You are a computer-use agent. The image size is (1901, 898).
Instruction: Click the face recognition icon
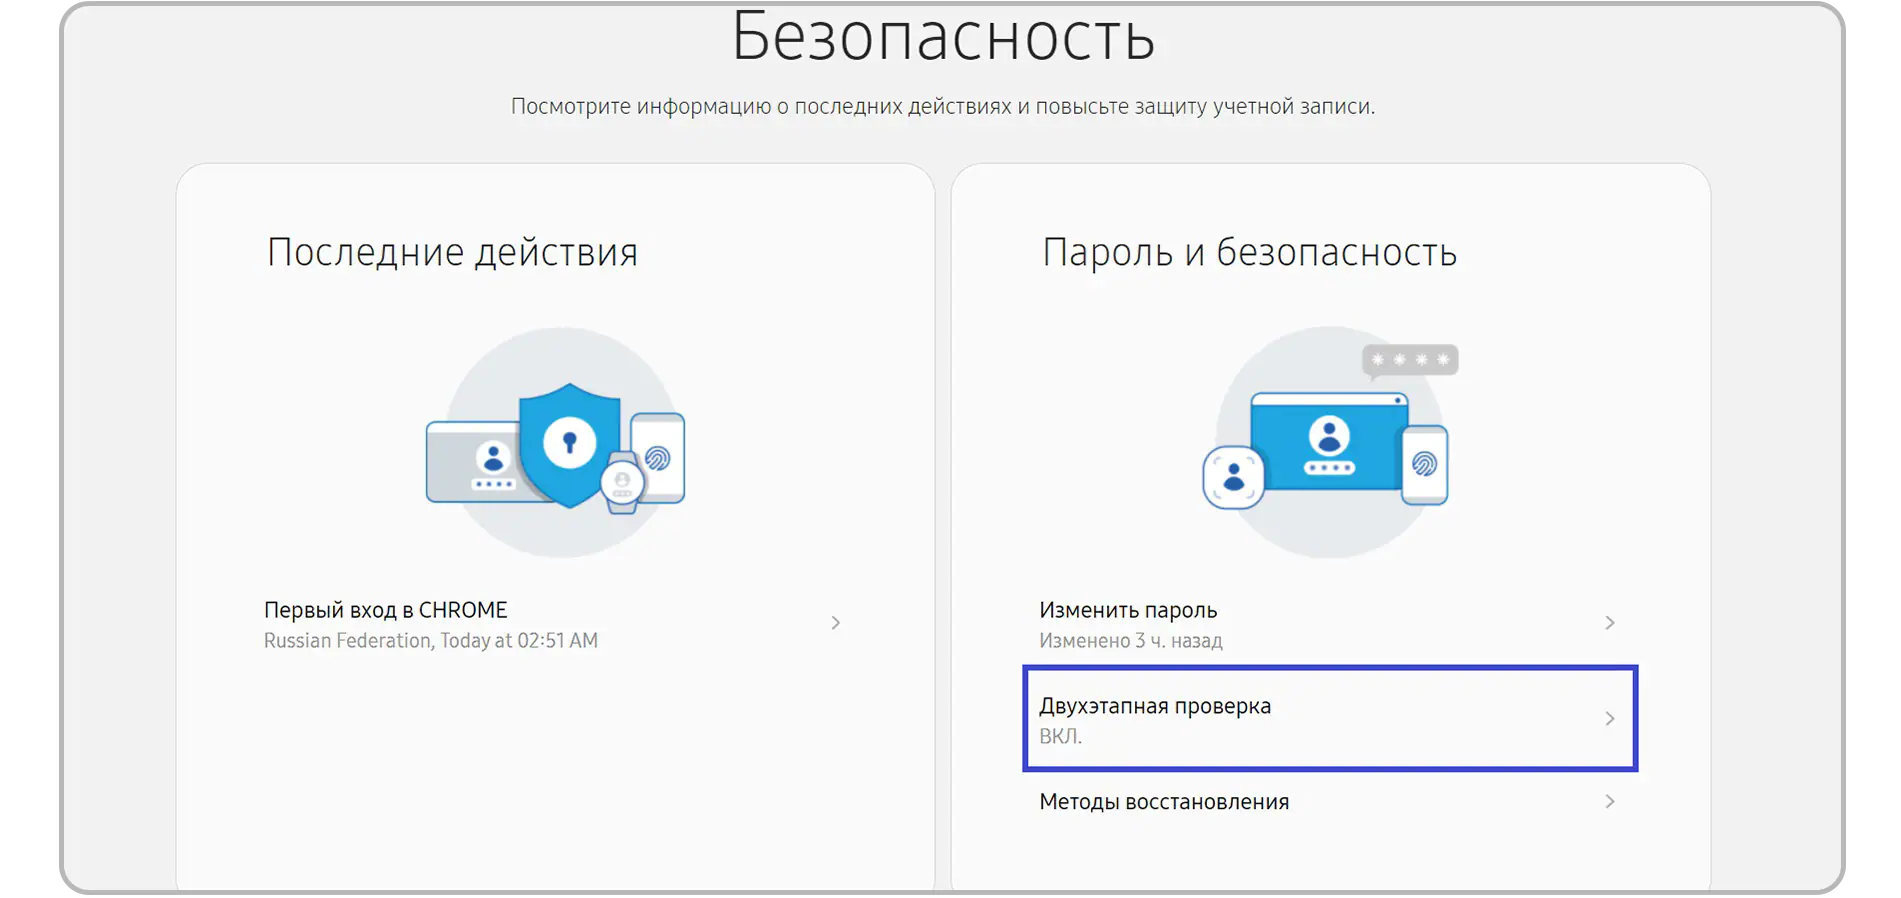tap(1233, 477)
